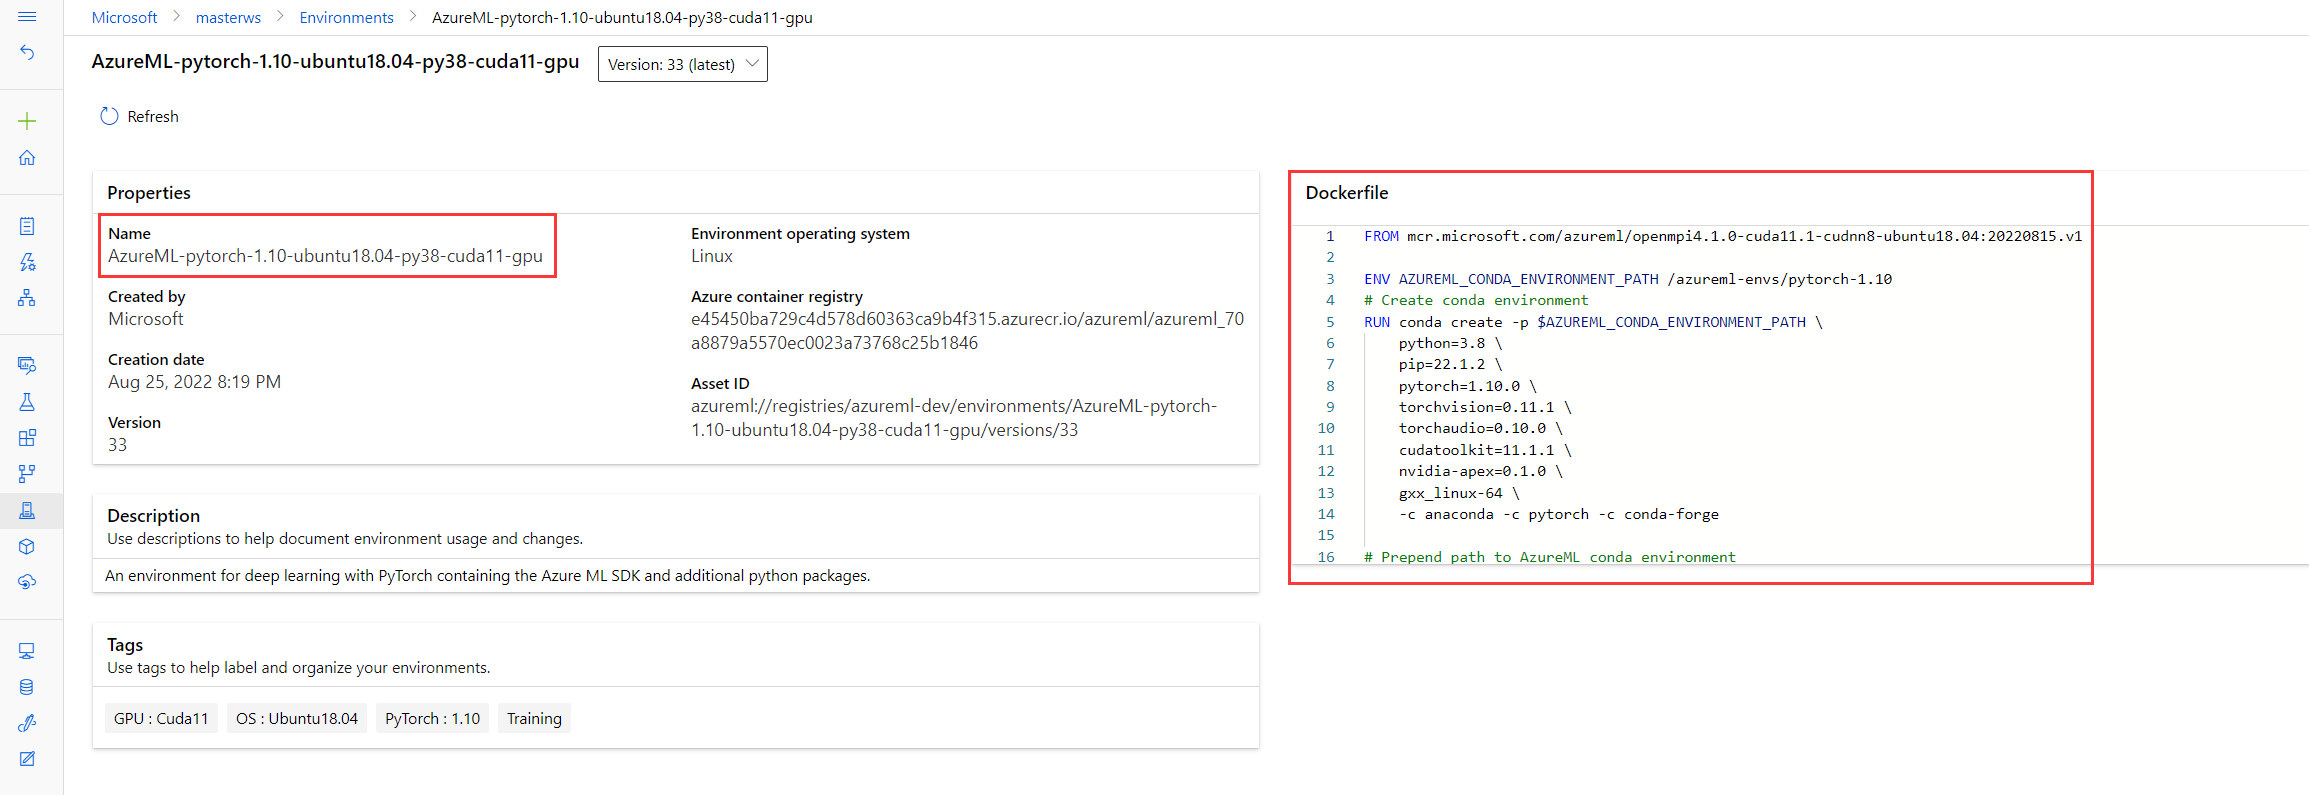Open Notebooks from the sidebar
Viewport: 2309px width, 795px height.
(x=27, y=226)
